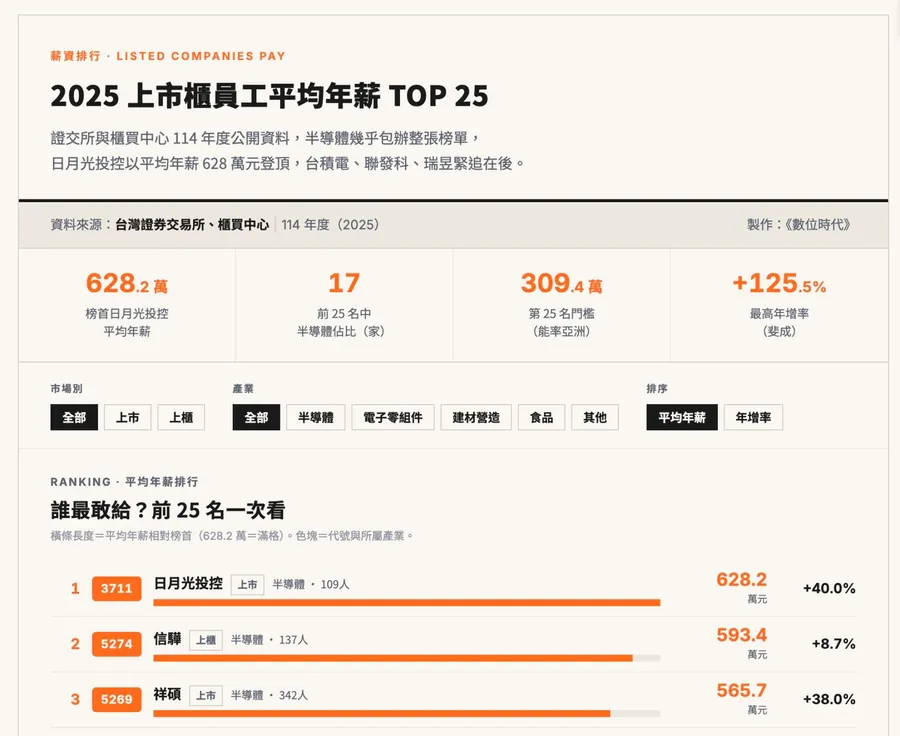Click the source 台灣證券交易所、櫃買中心
Viewport: 900px width, 736px height.
click(x=192, y=224)
